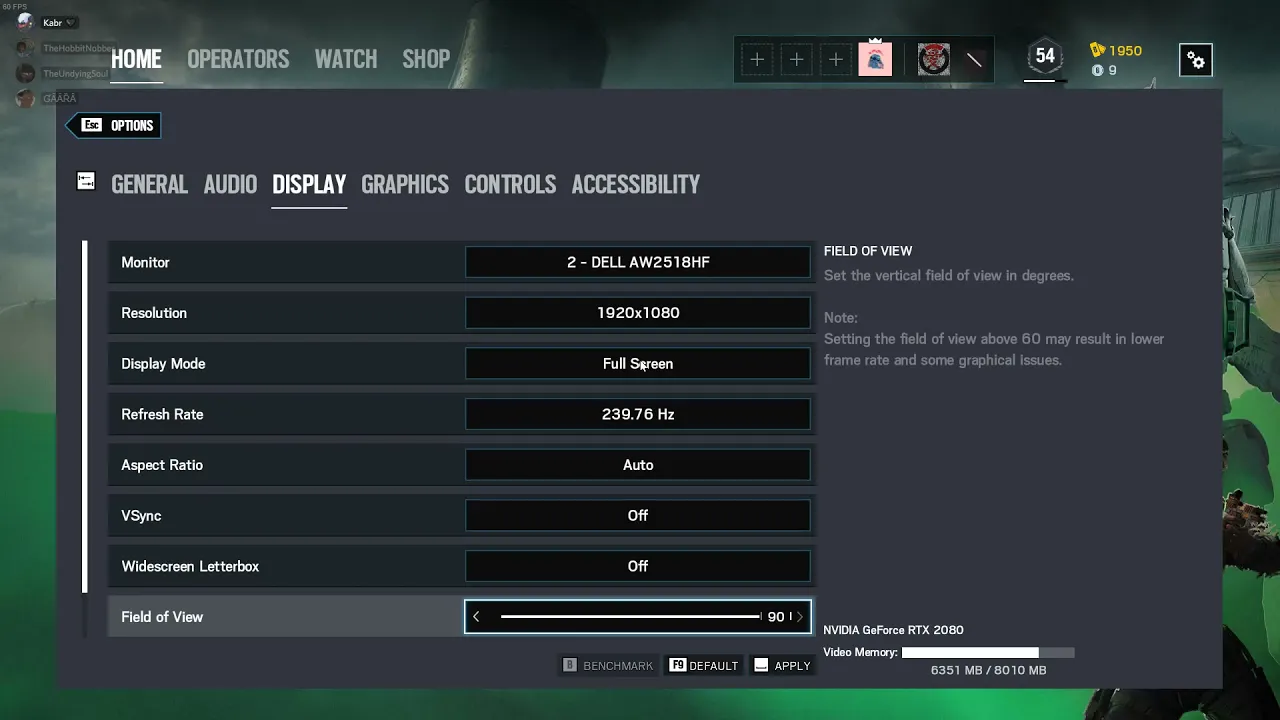Viewport: 1280px width, 720px height.
Task: Open the settings gear icon
Action: coord(1195,60)
